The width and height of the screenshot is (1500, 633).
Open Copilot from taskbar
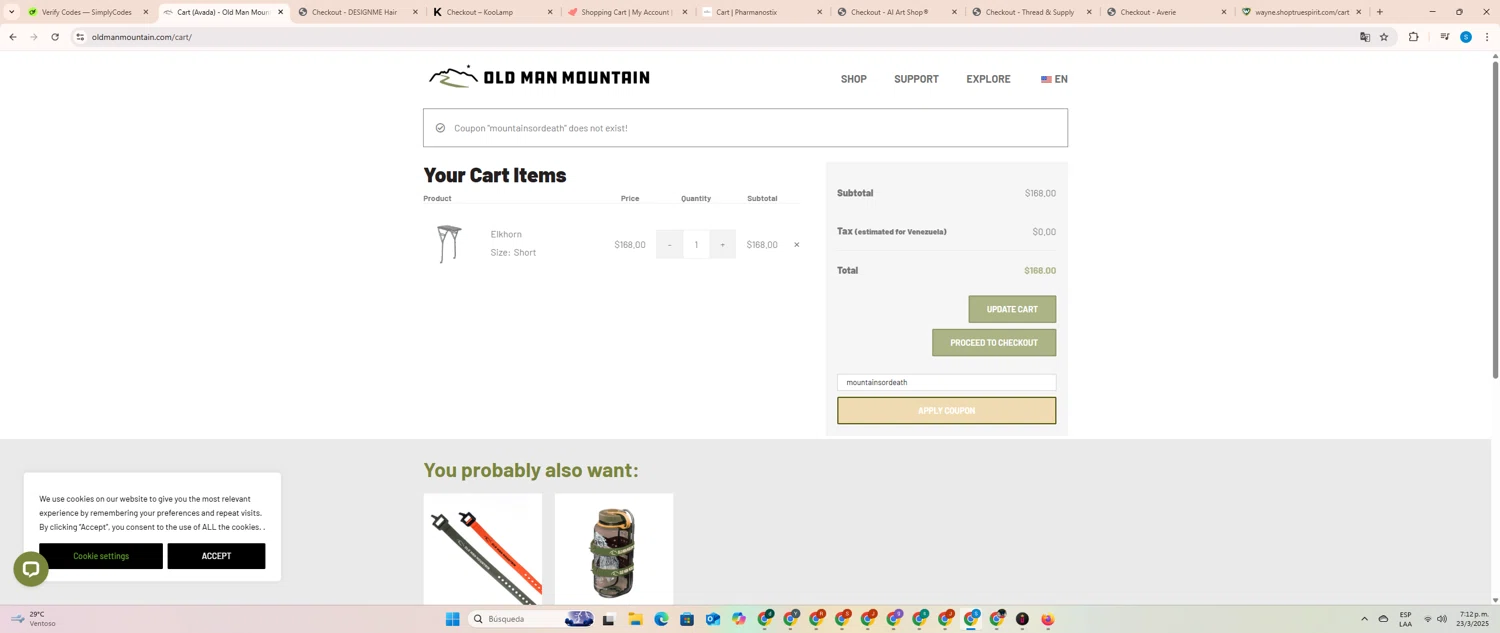click(x=739, y=619)
